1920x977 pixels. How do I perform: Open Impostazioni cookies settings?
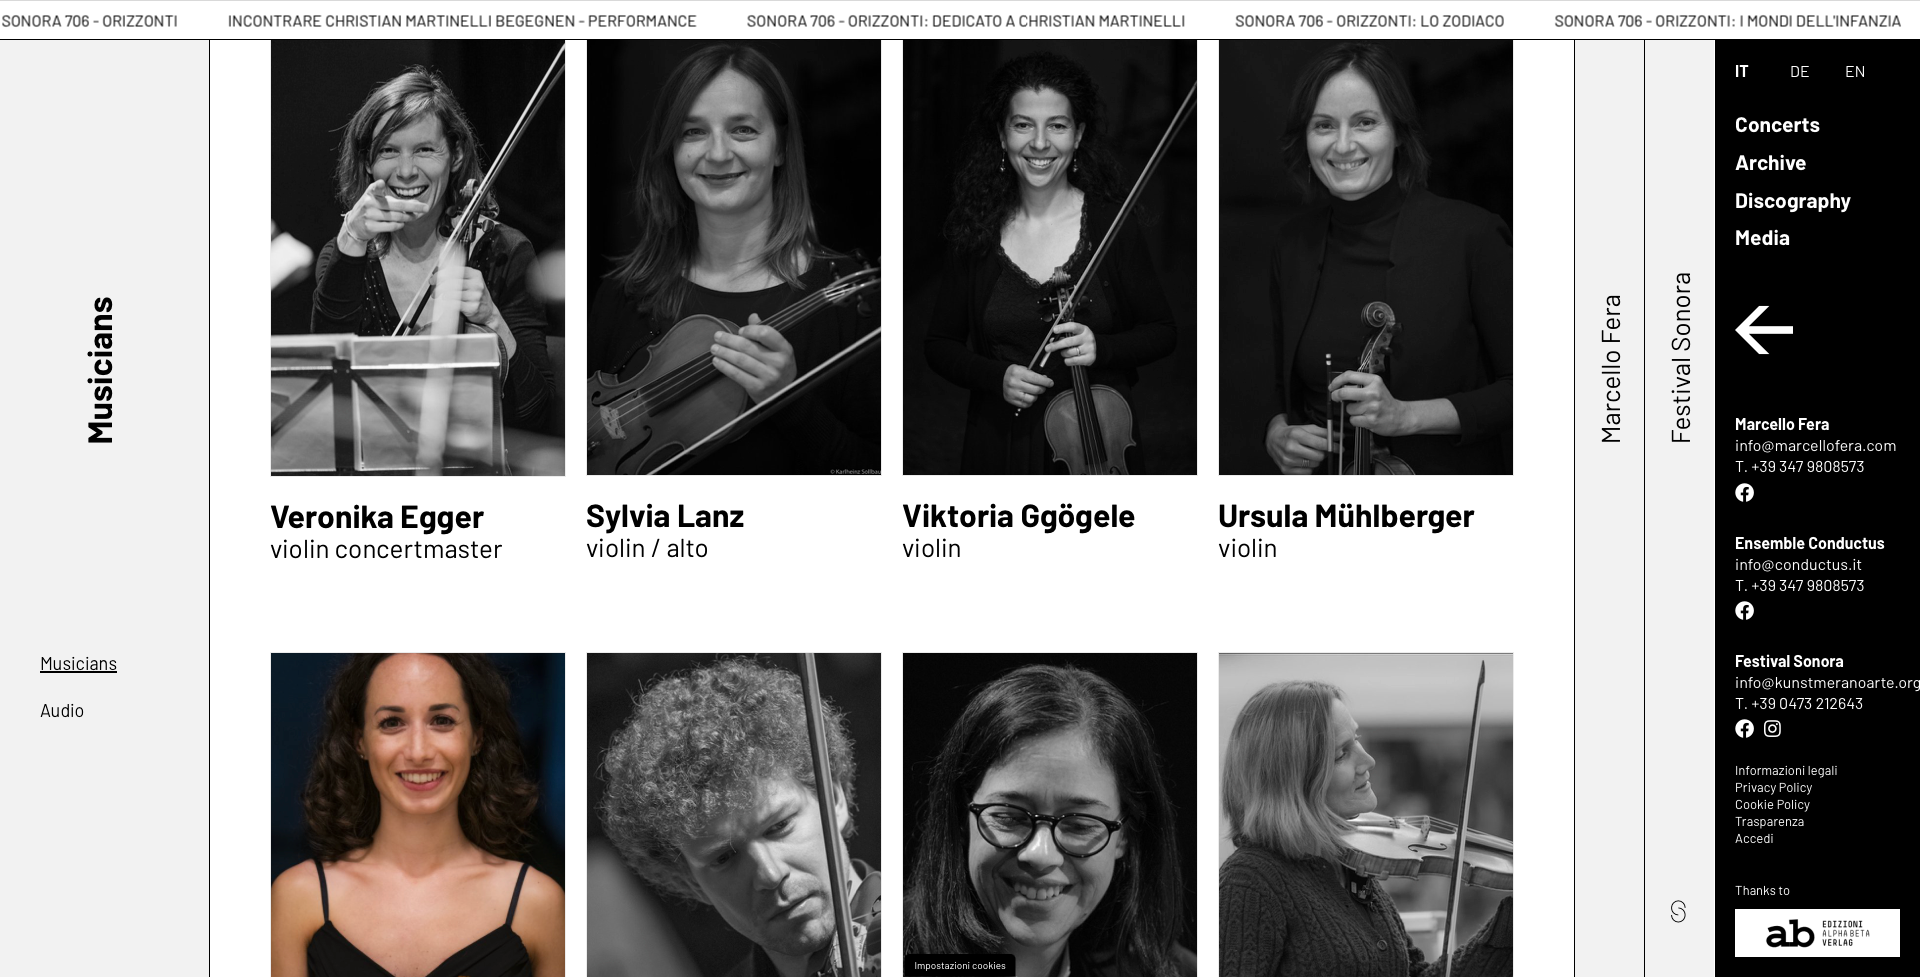click(x=960, y=966)
